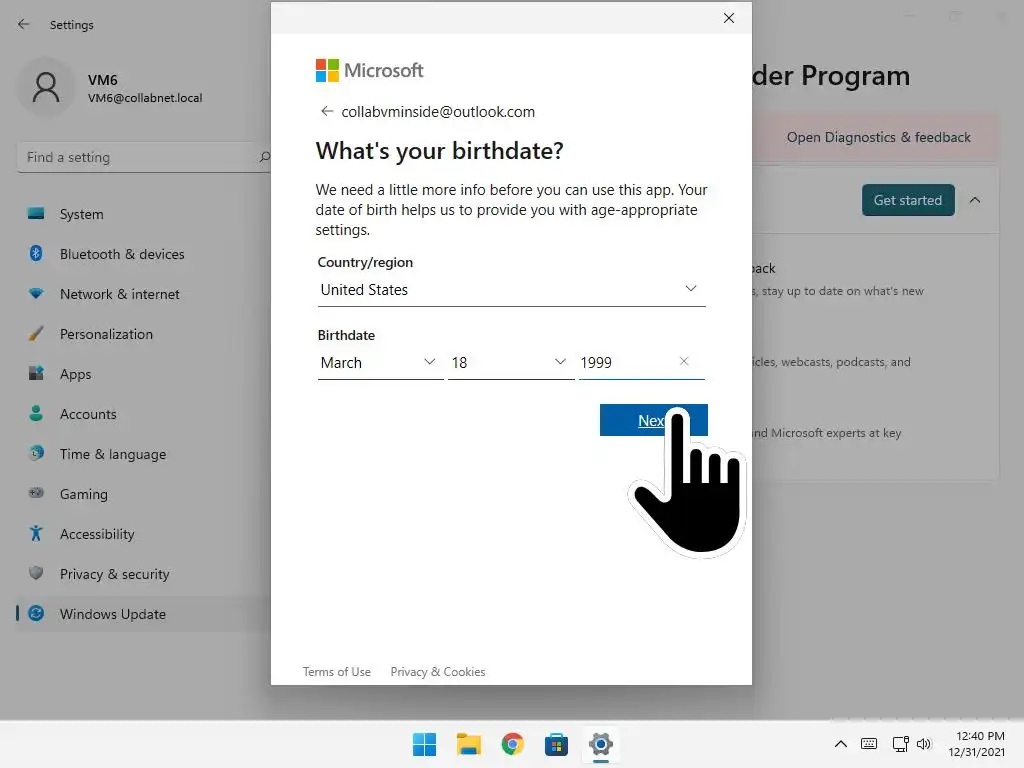Open the clock showing 12:40 PM

(976, 744)
